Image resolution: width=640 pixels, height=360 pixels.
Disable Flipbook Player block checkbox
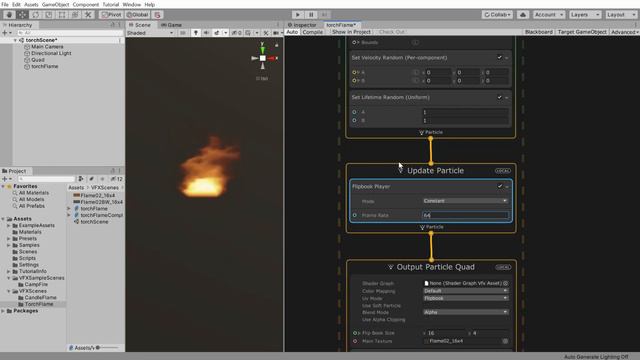coord(500,186)
